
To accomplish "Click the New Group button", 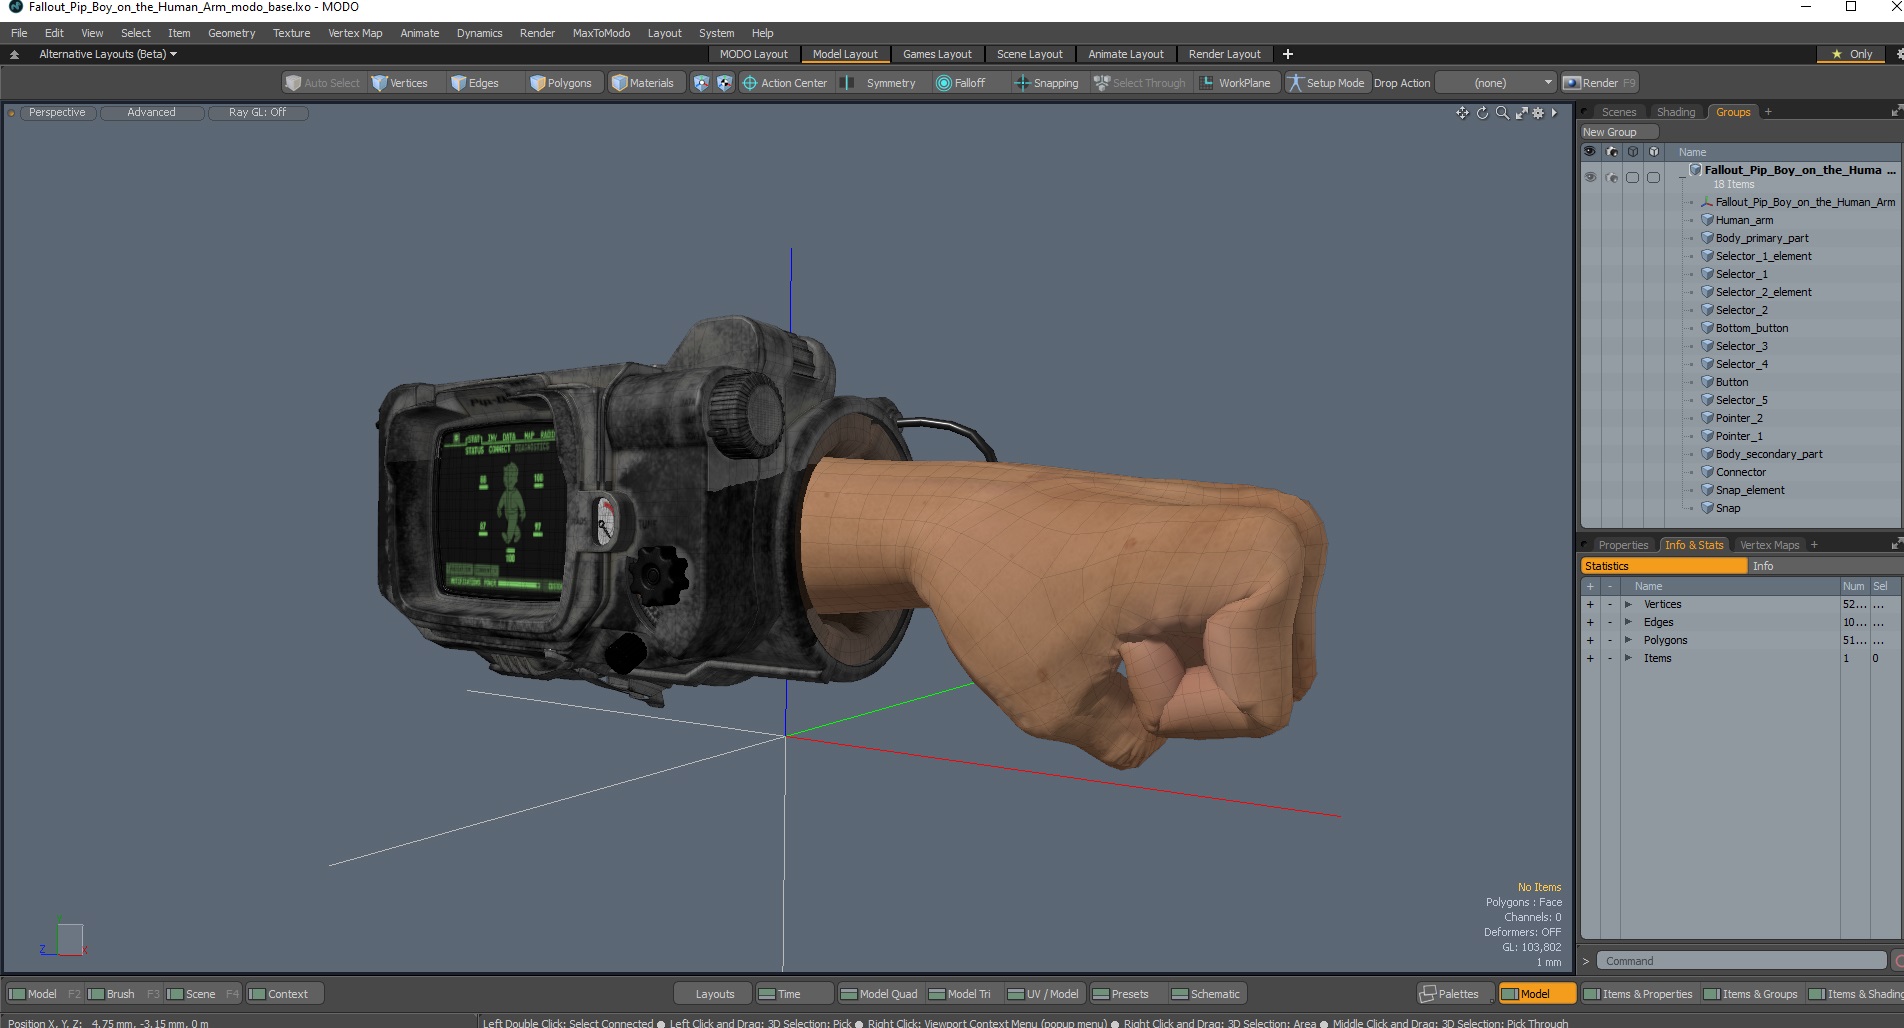I will (x=1619, y=132).
